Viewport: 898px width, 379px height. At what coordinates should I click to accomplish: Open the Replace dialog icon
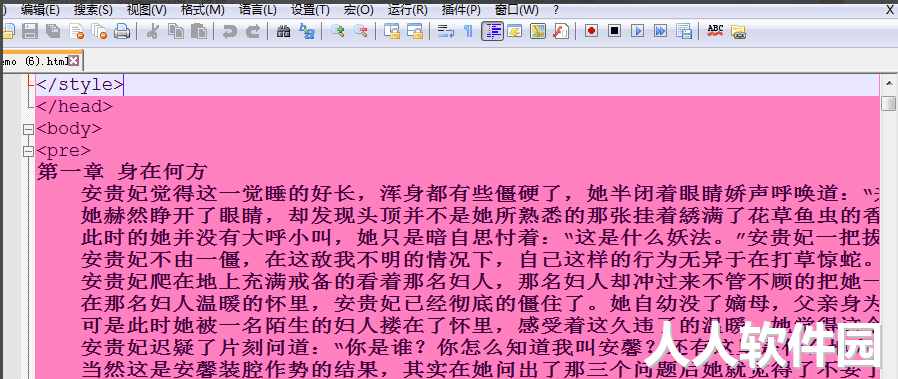307,31
